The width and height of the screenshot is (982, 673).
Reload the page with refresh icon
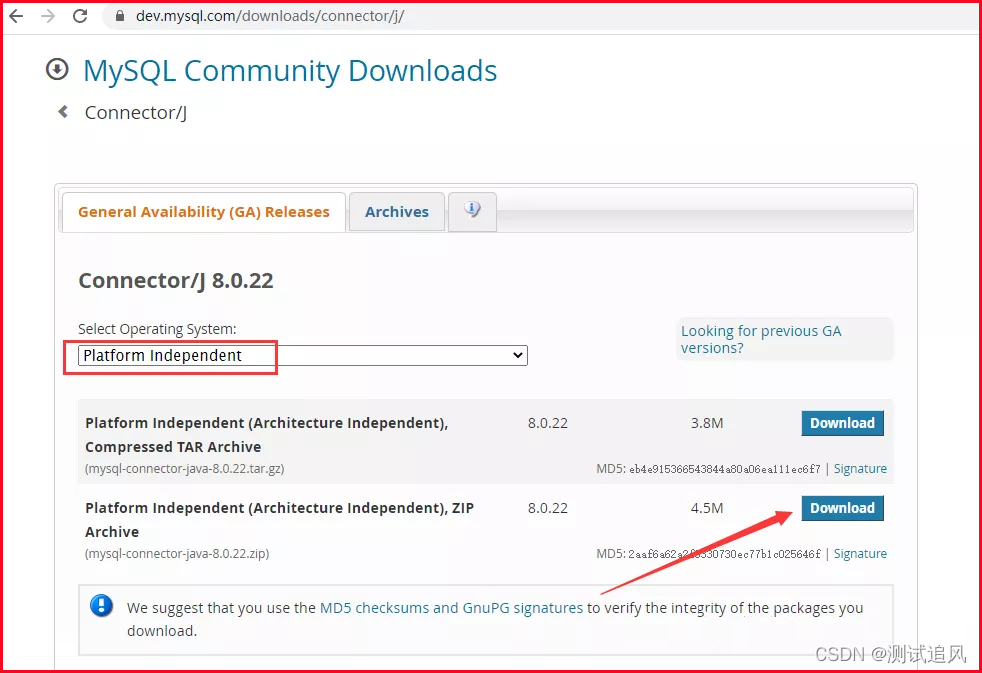click(x=80, y=16)
